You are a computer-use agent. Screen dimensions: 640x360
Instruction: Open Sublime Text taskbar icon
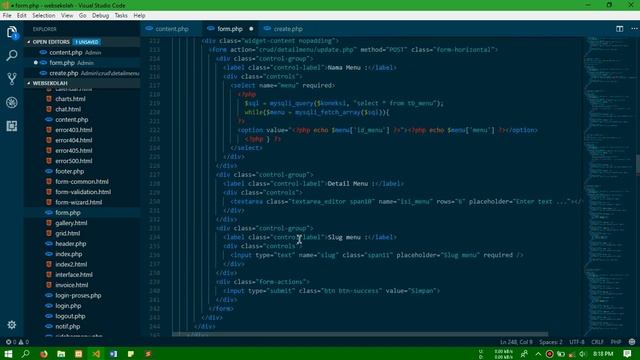(x=148, y=353)
